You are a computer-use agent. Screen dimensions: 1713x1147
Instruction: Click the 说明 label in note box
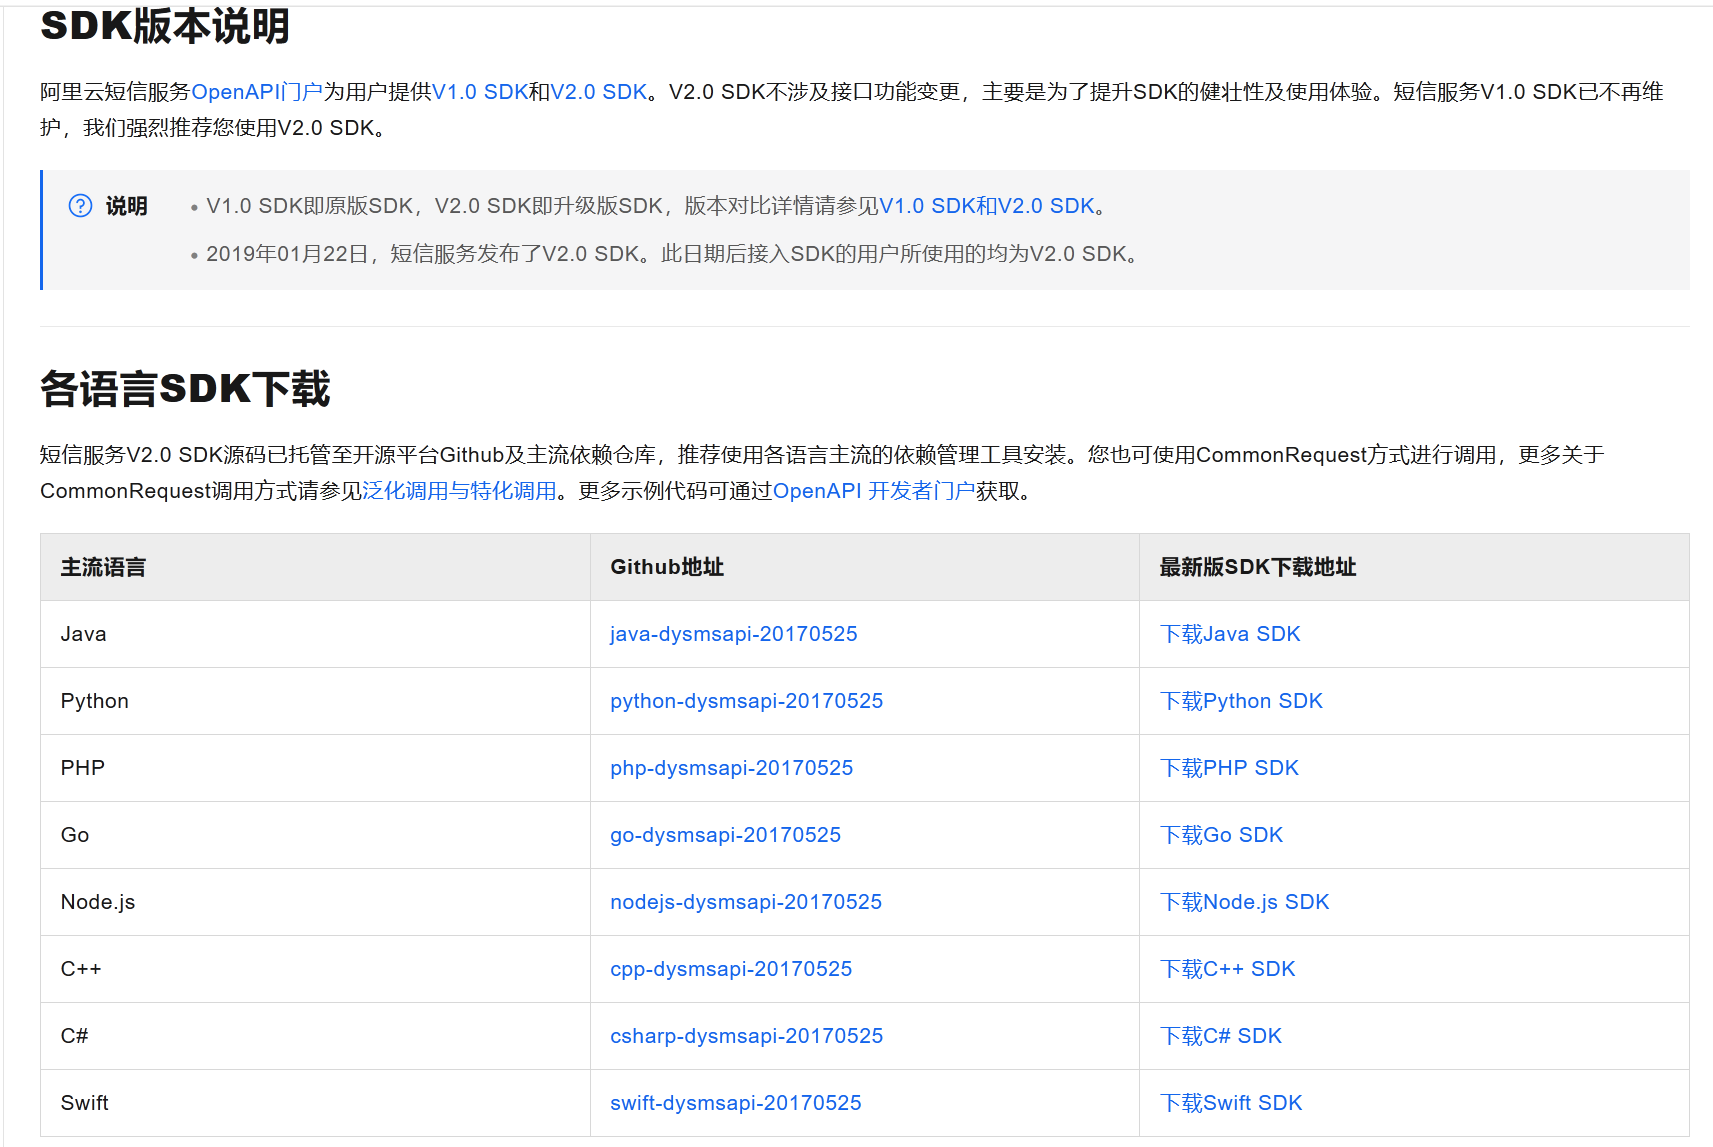(x=127, y=206)
